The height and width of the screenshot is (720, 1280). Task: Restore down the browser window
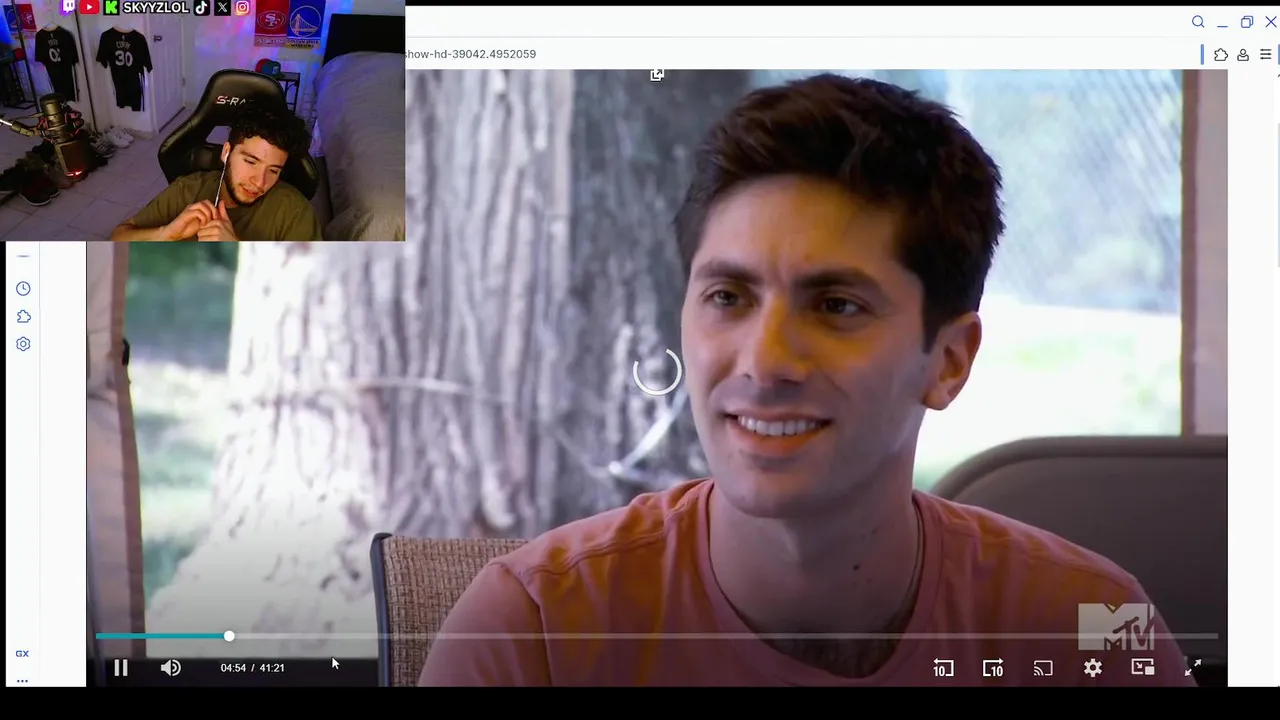1247,22
